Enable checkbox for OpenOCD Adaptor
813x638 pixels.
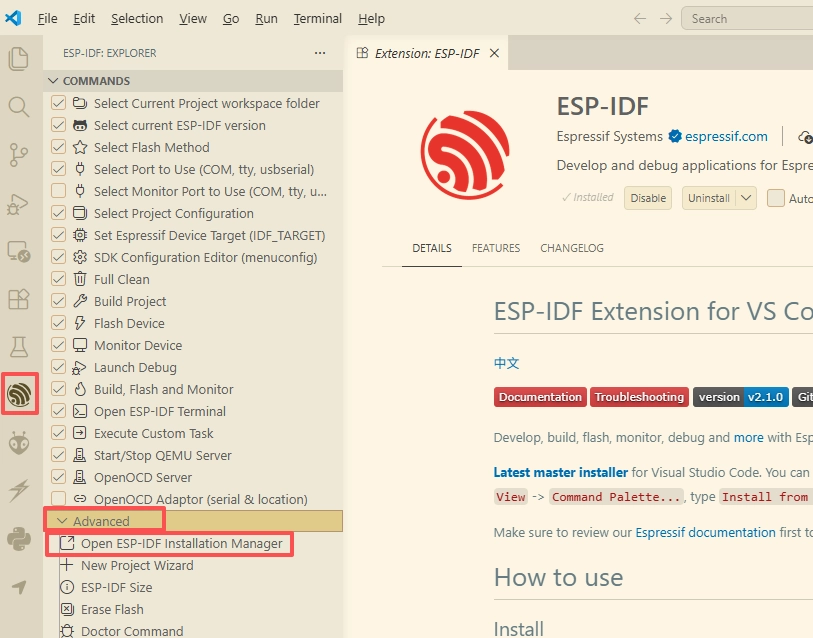coord(59,499)
